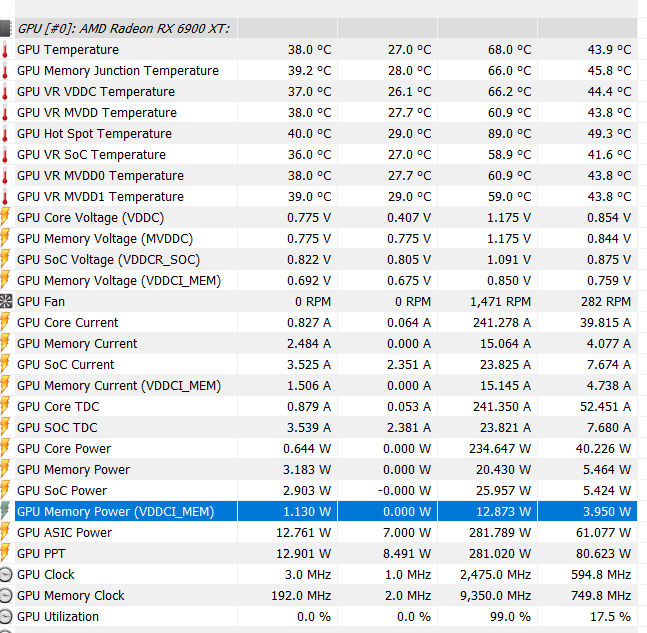Click the 99.0 % utilization maximum value
Image resolution: width=647 pixels, height=633 pixels.
point(510,616)
